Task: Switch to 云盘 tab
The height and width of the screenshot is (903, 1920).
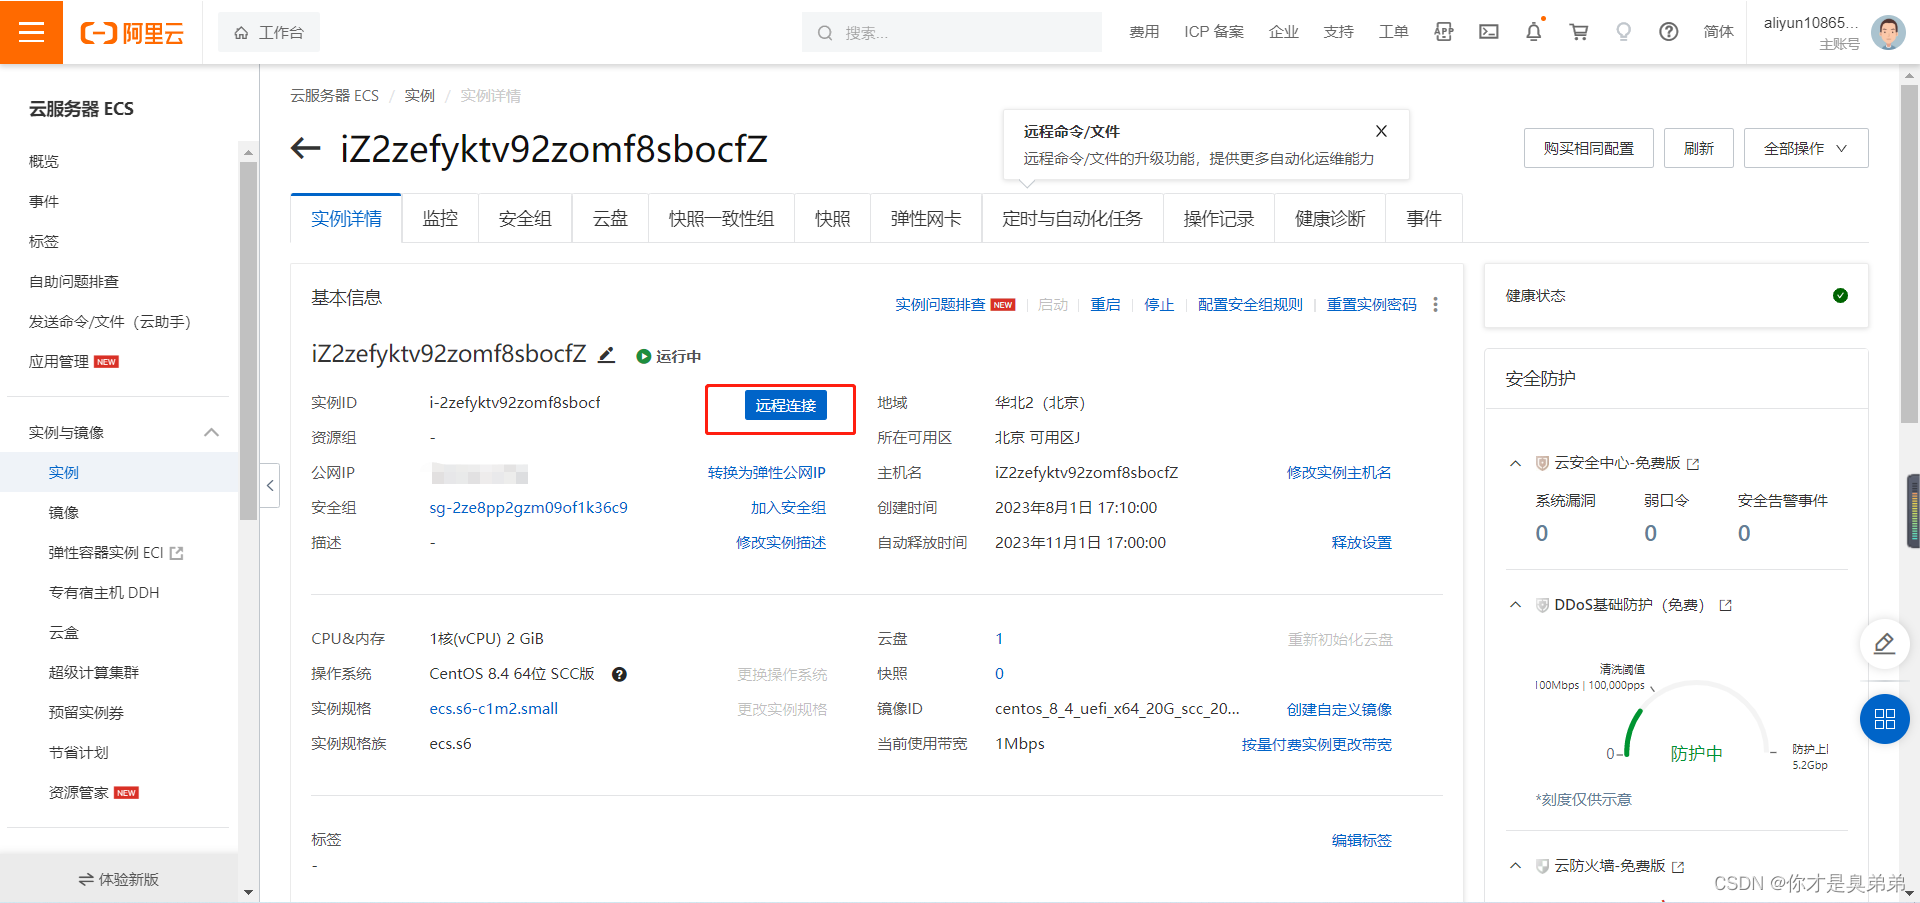Action: point(610,219)
